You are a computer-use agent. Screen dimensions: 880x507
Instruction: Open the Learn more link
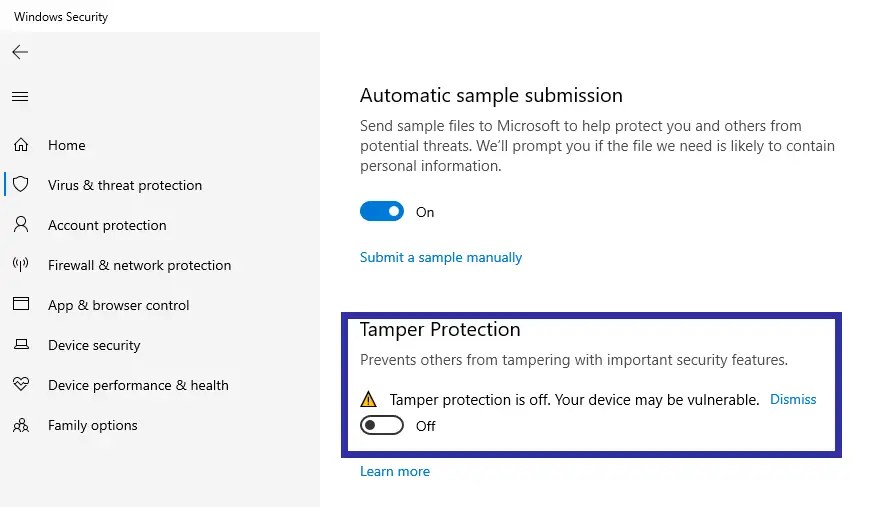pos(395,471)
